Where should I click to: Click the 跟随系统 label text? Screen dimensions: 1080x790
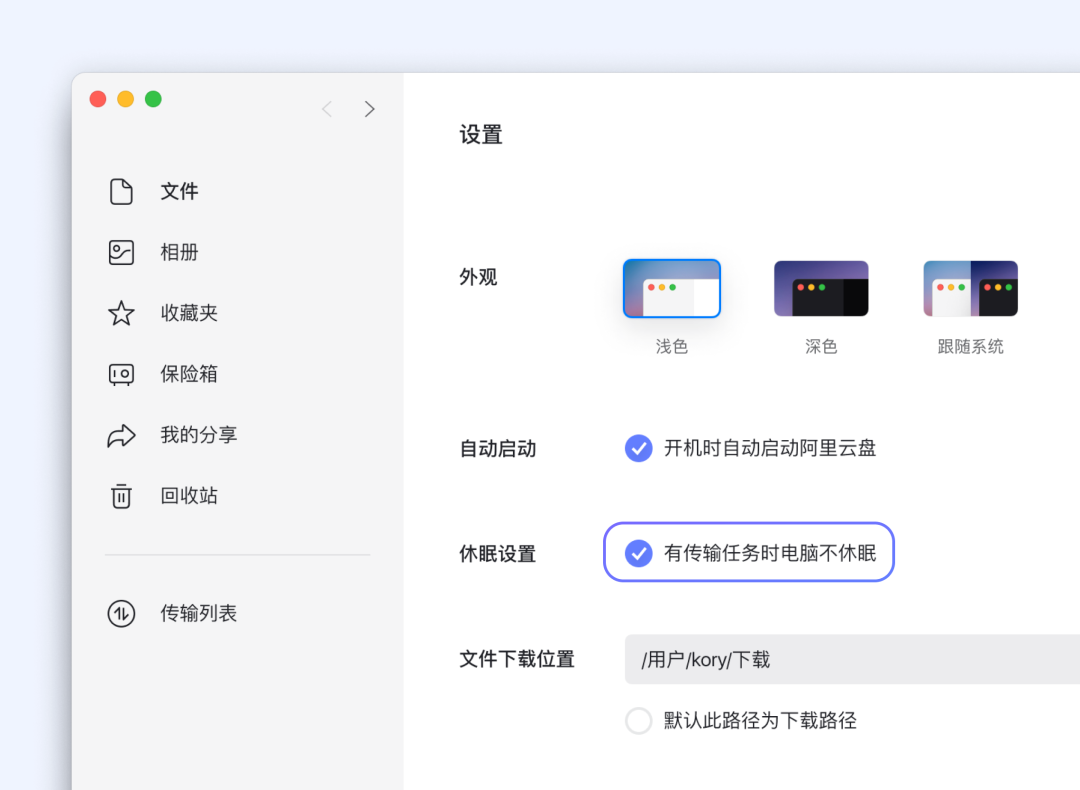(x=970, y=346)
